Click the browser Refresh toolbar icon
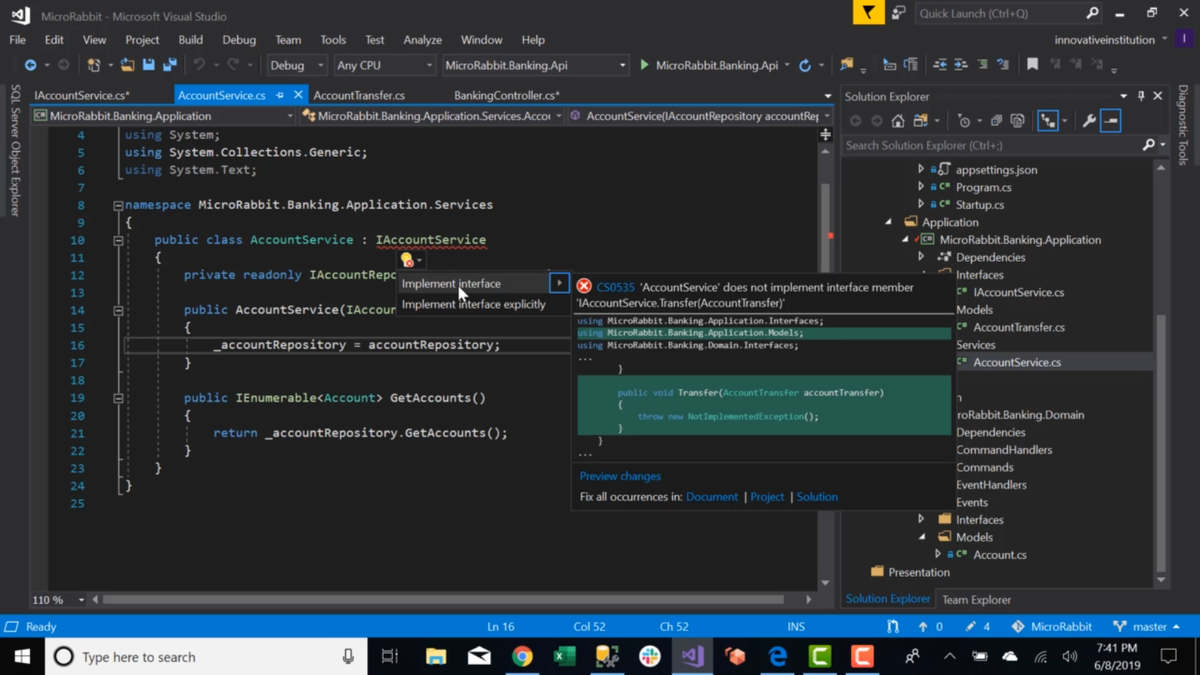 [805, 65]
